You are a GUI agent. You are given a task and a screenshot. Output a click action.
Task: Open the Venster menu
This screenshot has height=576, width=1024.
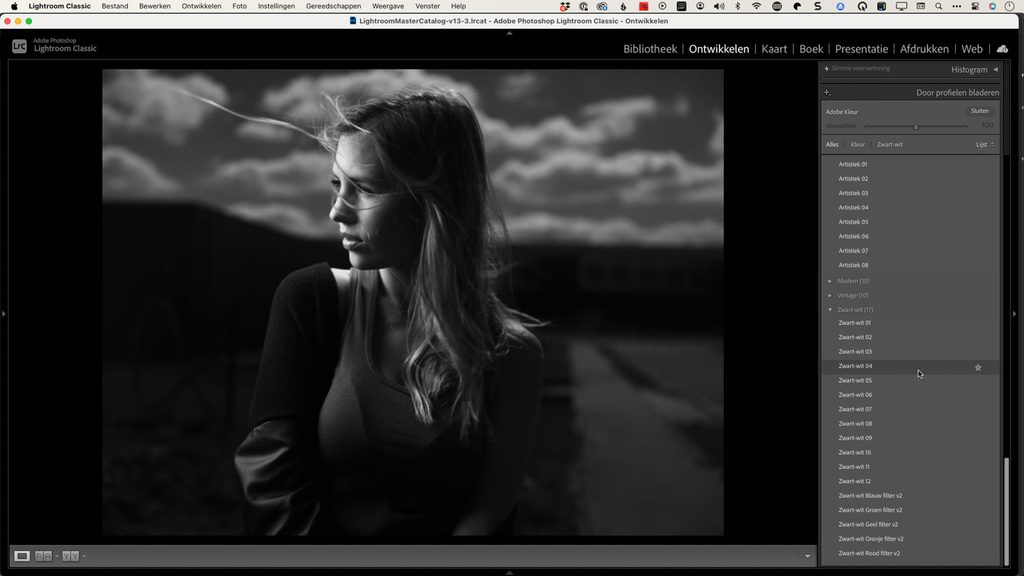click(x=428, y=6)
